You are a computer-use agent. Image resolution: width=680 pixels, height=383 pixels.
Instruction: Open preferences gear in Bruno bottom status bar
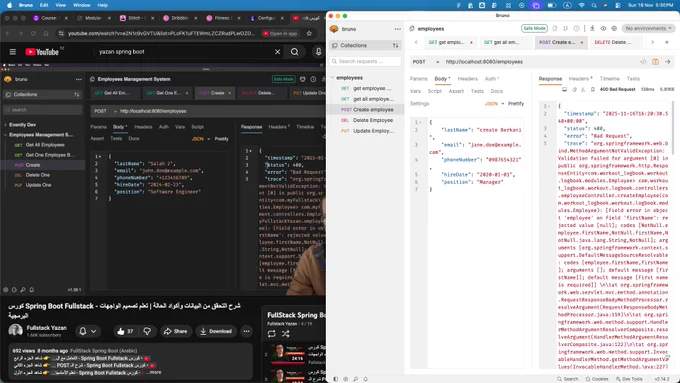pos(346,379)
